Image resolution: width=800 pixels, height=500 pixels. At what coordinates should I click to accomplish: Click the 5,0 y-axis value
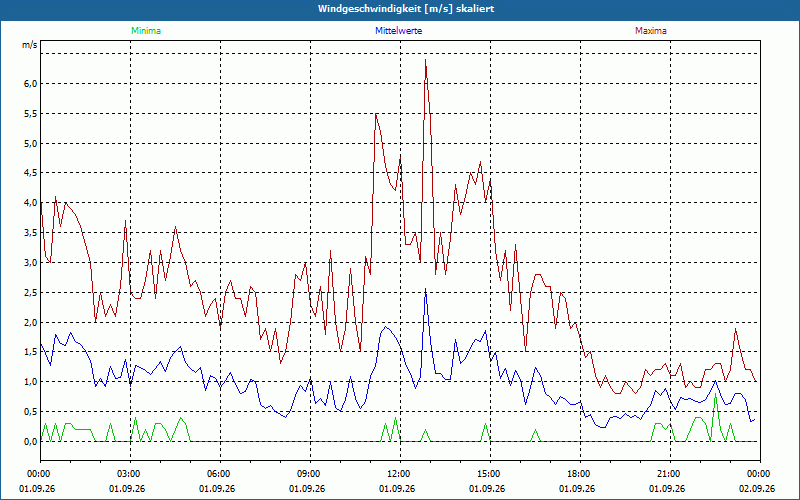click(31, 143)
